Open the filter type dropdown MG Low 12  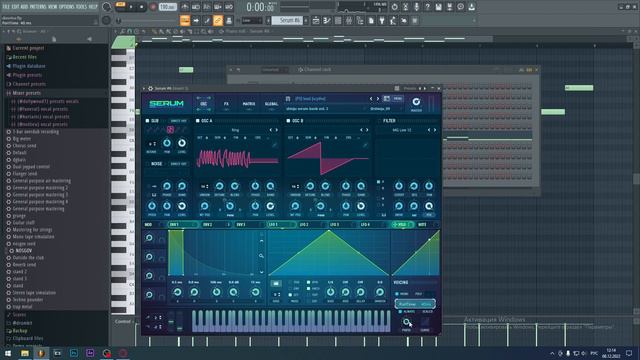click(x=402, y=130)
